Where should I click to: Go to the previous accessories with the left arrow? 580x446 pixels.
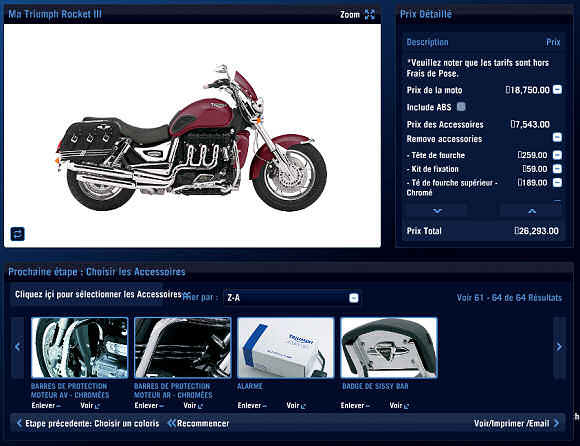17,347
